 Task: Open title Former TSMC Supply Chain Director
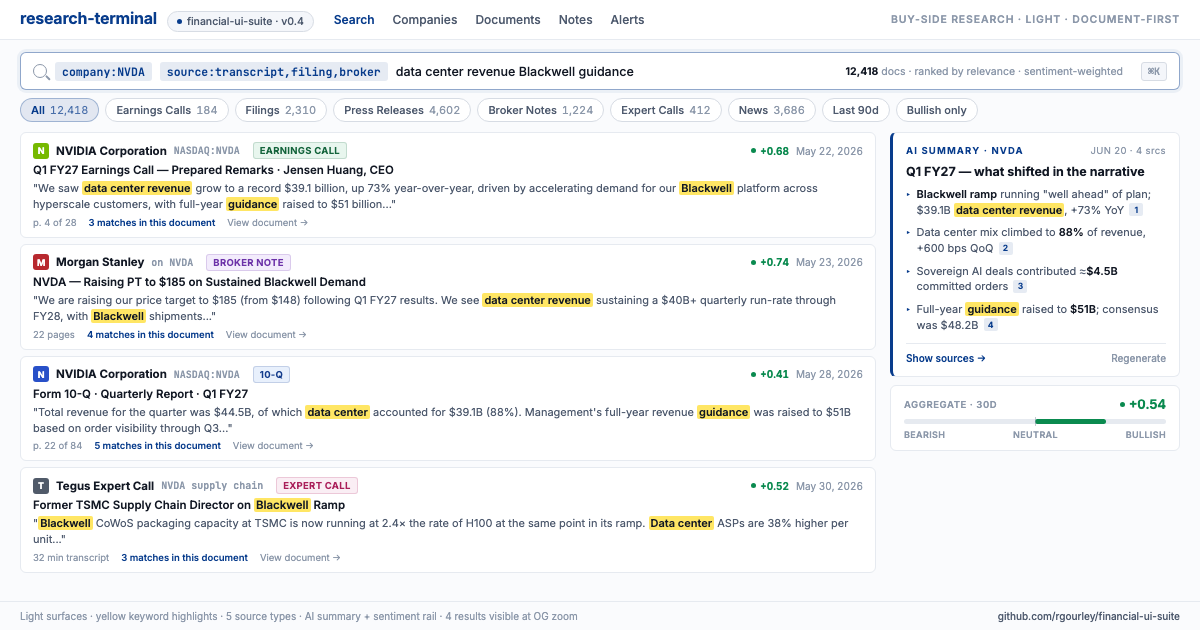189,505
